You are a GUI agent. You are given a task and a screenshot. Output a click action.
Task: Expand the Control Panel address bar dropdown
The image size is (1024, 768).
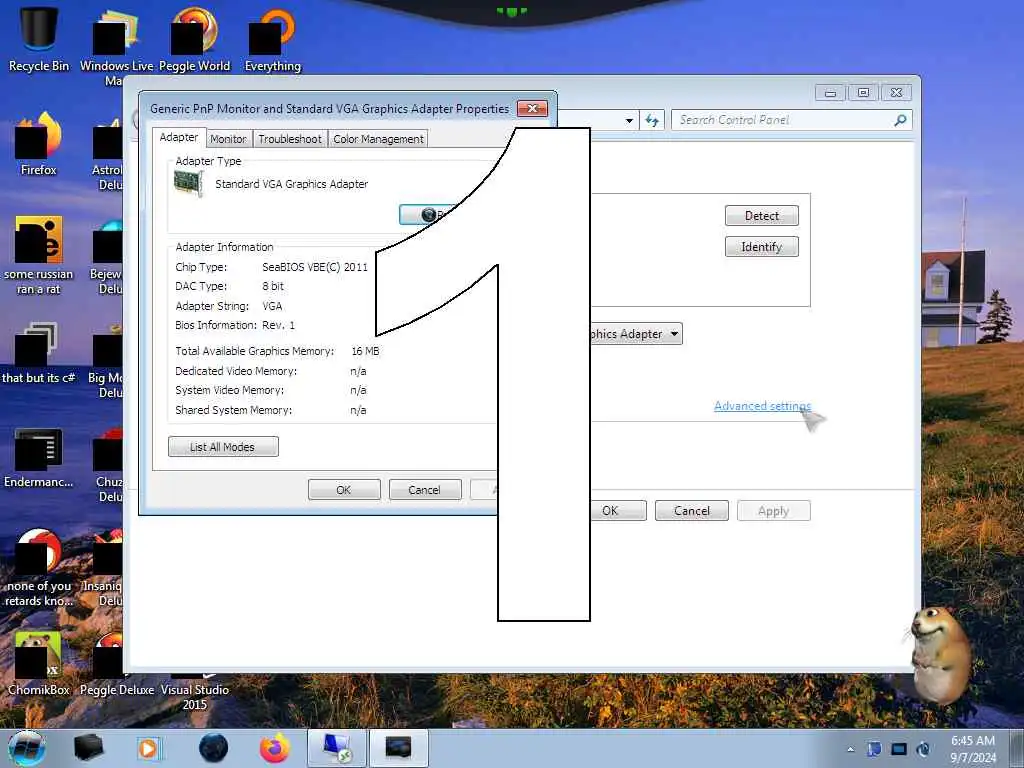click(629, 120)
